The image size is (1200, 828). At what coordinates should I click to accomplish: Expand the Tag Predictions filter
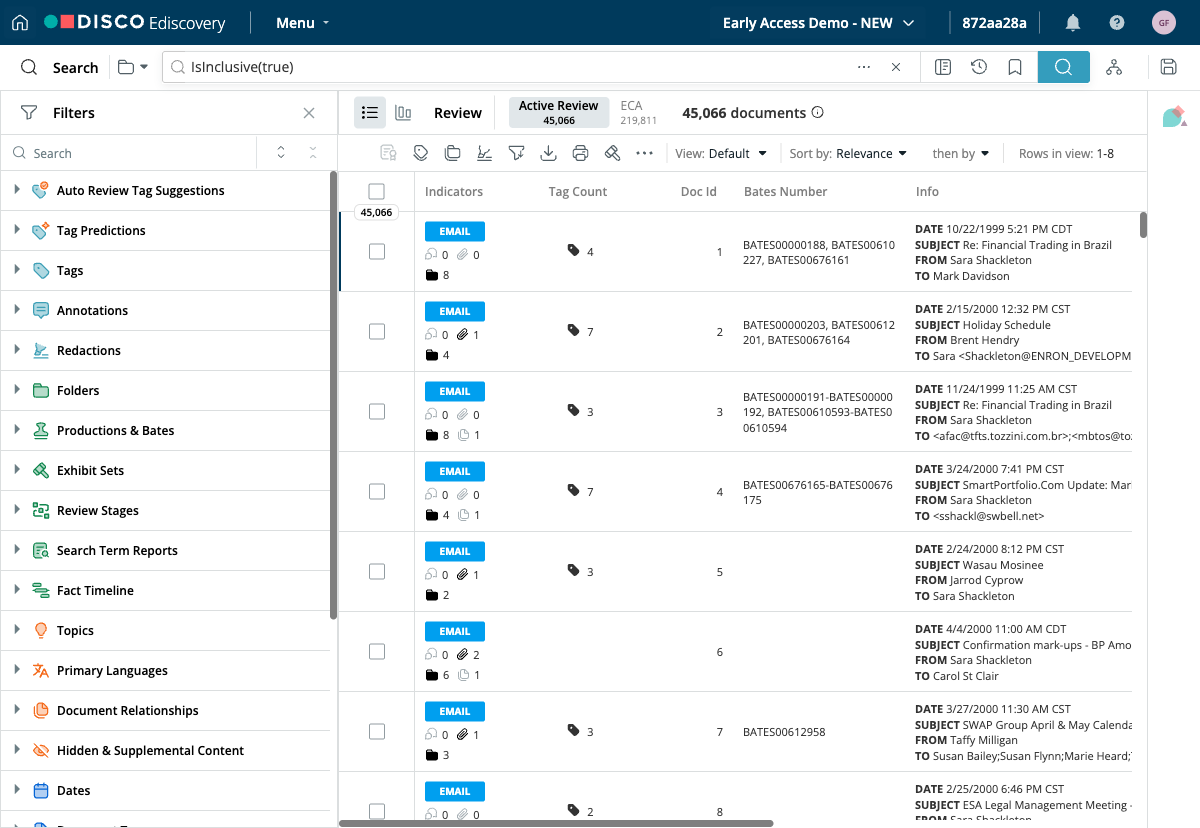tap(17, 230)
